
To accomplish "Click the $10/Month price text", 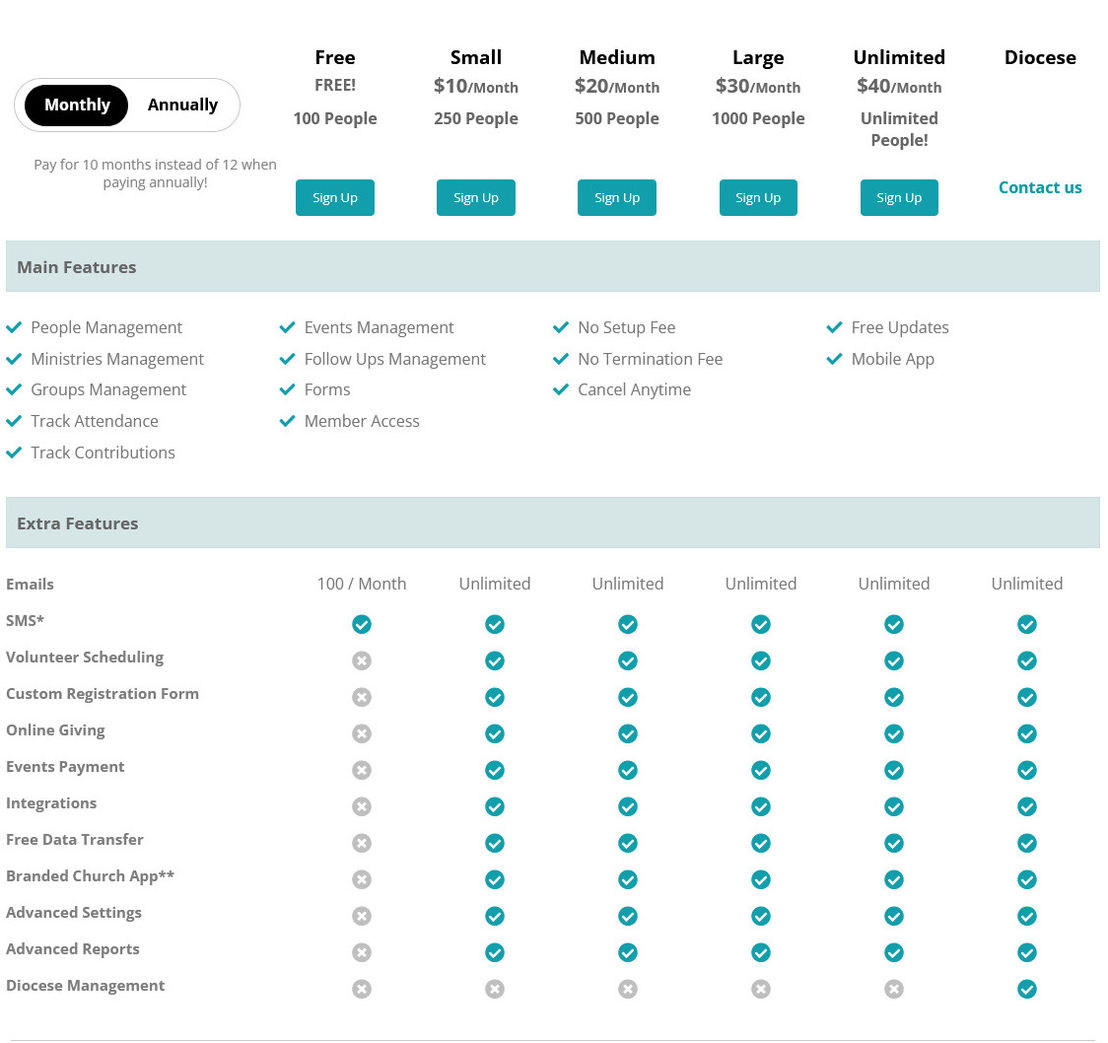I will point(476,86).
